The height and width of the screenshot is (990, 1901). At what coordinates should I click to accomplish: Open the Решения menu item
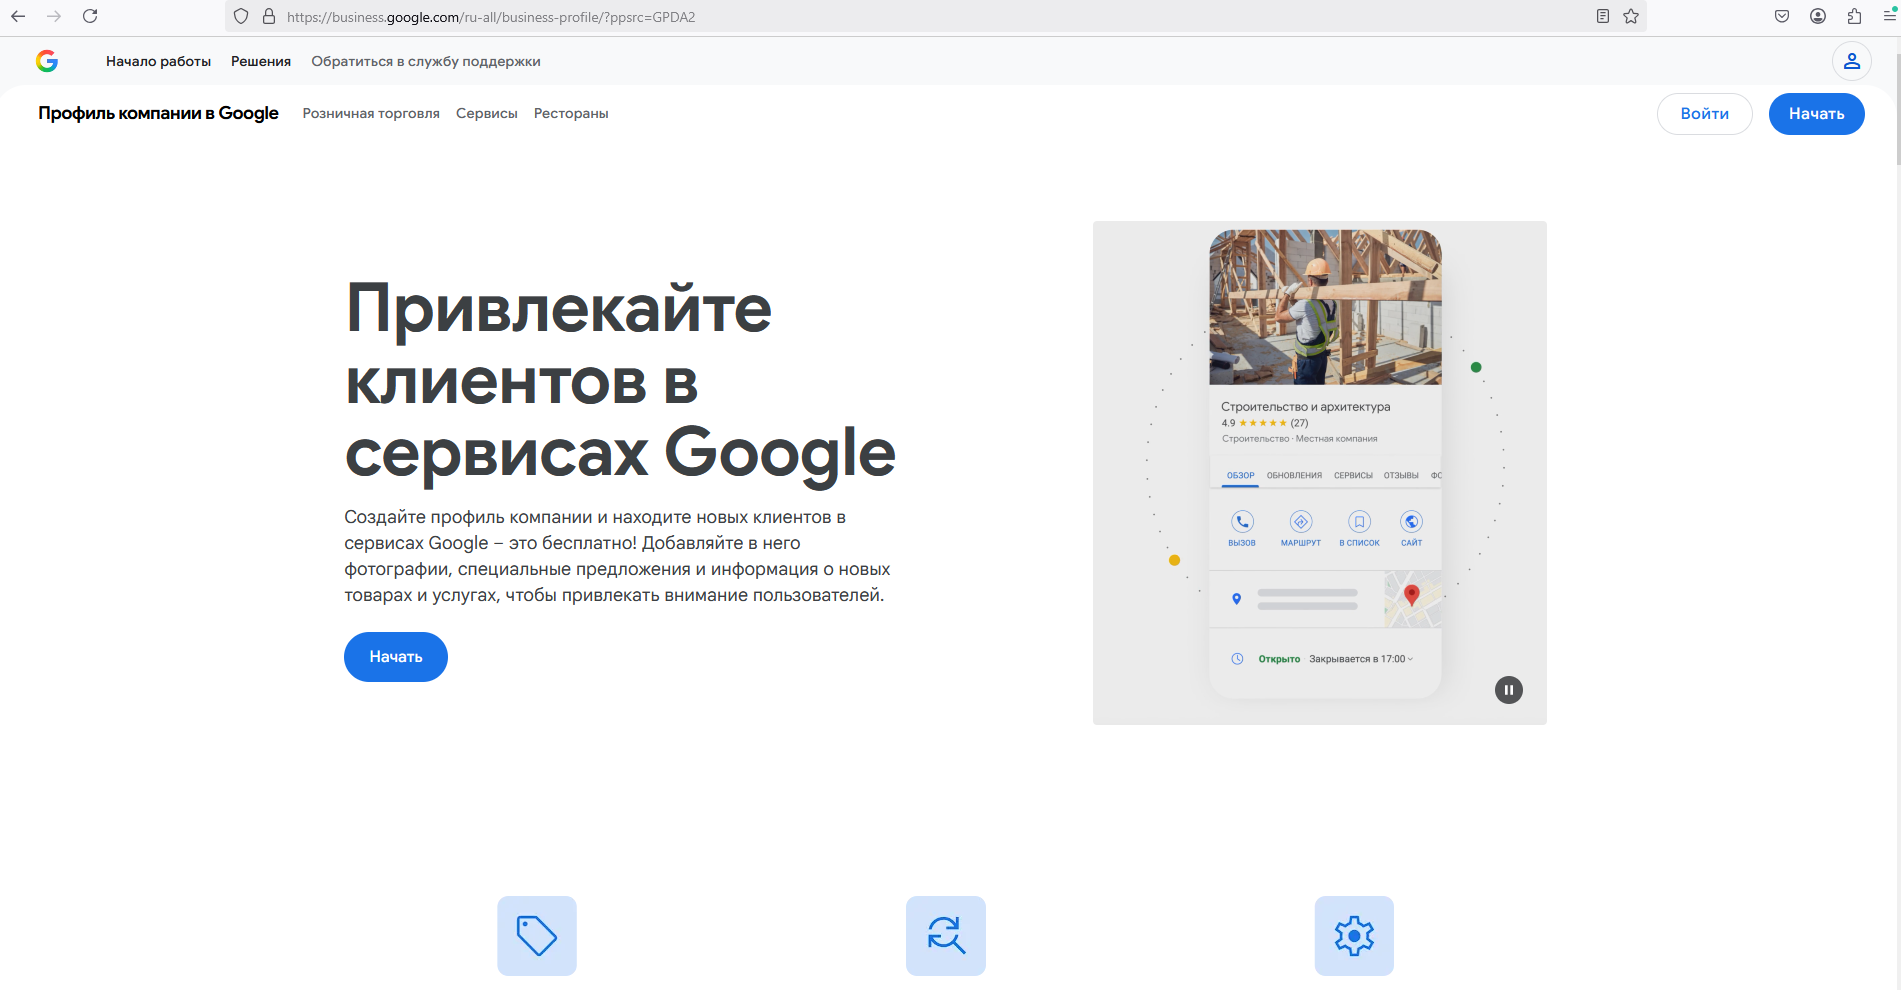(260, 61)
